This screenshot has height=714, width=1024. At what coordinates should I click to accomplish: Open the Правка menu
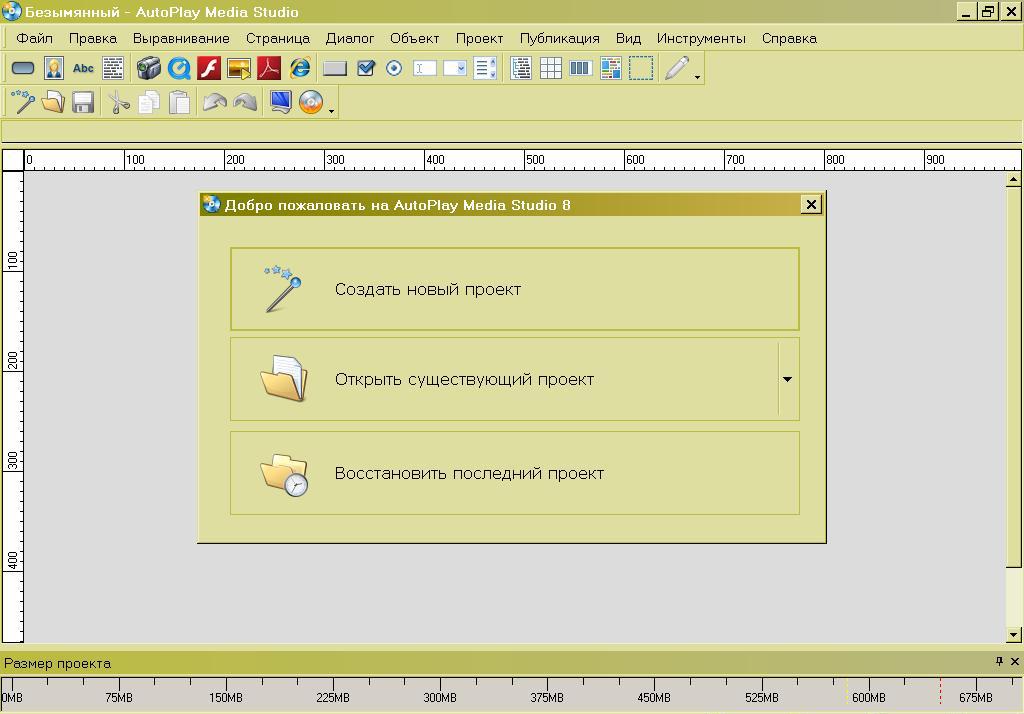[93, 39]
